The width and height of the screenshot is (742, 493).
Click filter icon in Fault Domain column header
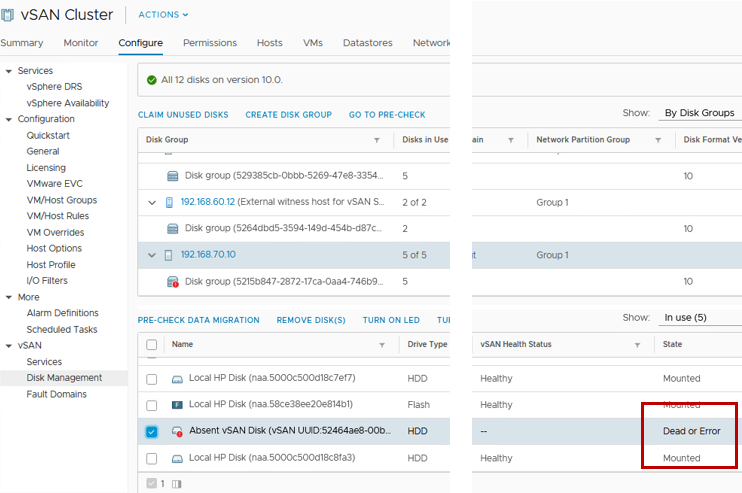511,140
